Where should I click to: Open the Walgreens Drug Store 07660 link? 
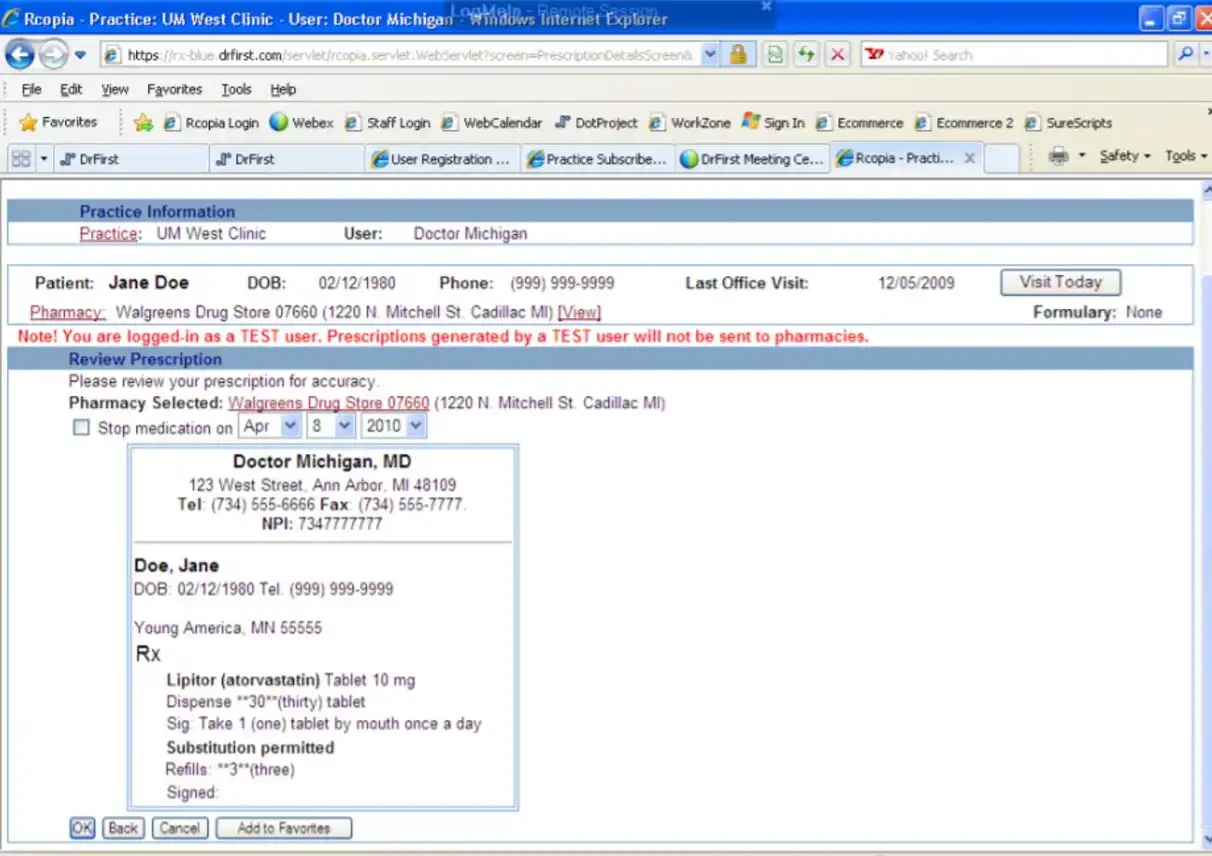point(328,403)
